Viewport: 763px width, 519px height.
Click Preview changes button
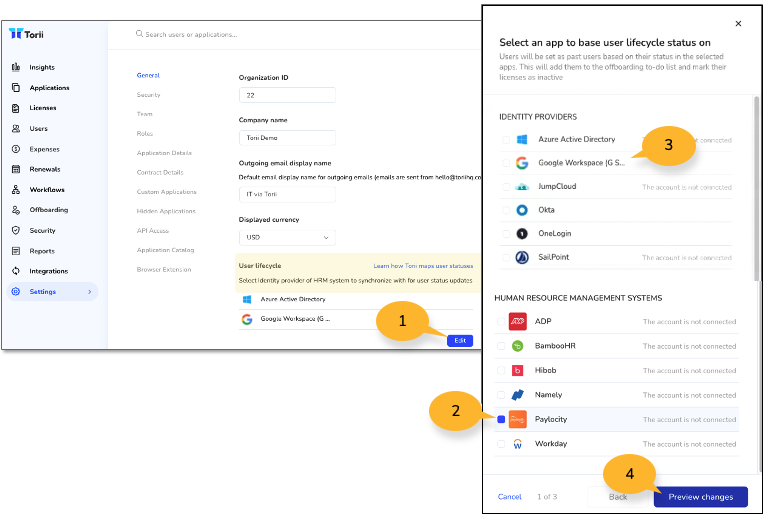coord(701,497)
